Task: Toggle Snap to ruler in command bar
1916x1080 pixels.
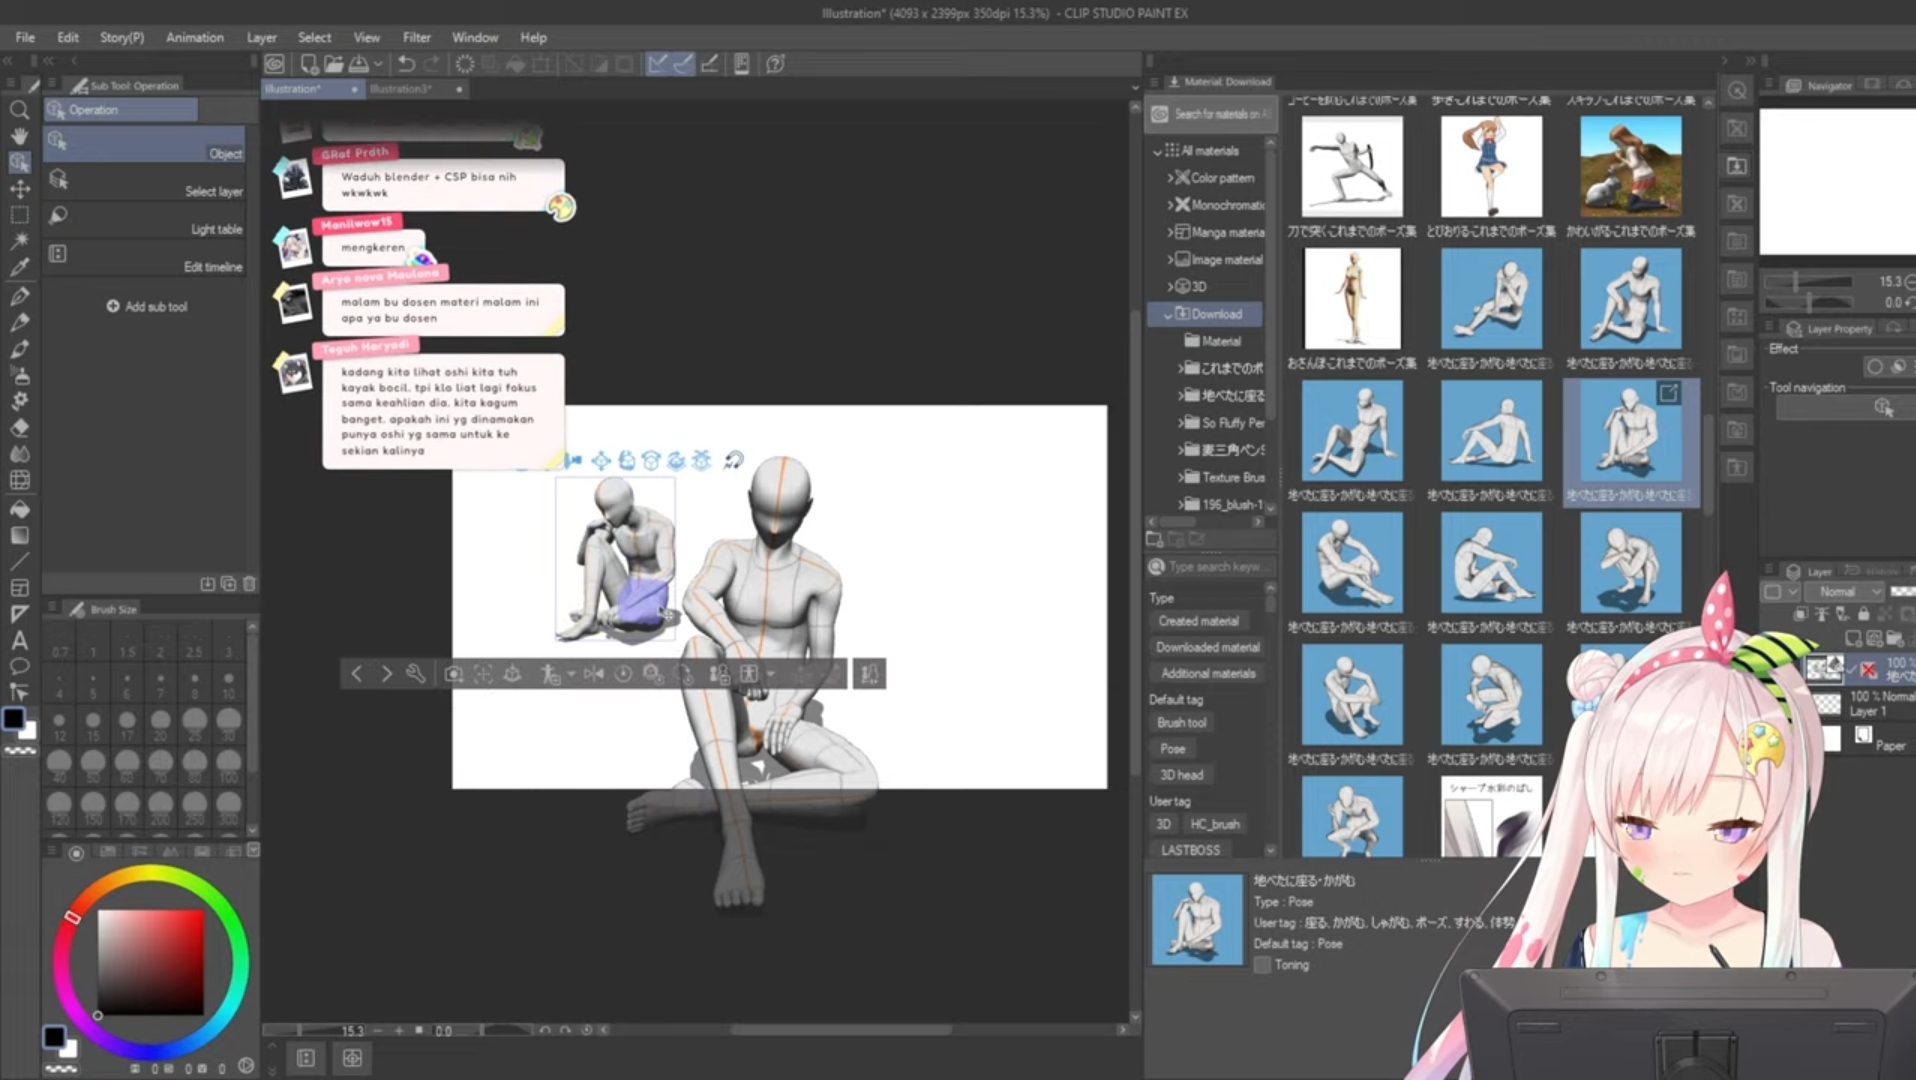Action: (657, 64)
